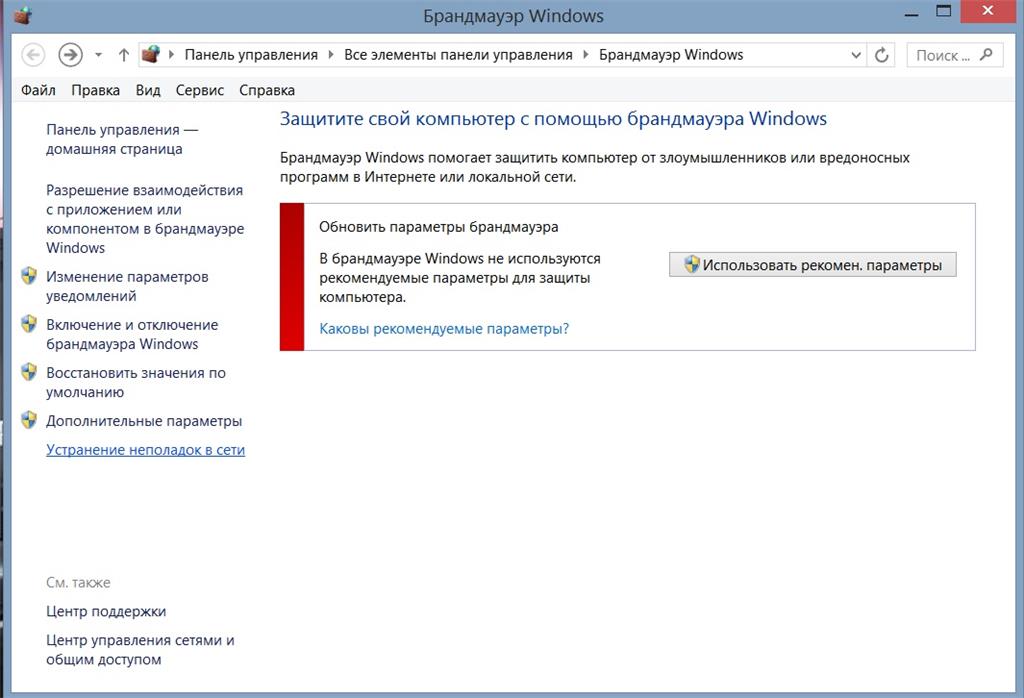Open Панель управления — домашняя страница link

point(122,139)
